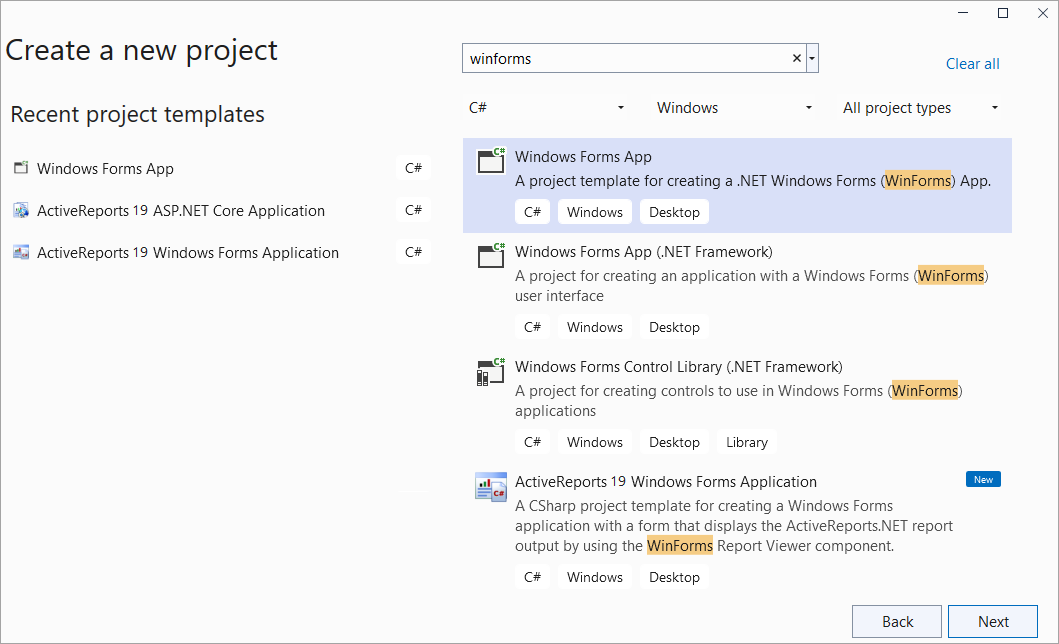Screen dimensions: 1059x644
Task: Click the recent ActiveReports 19 Windows Forms Application icon
Action: [x=21, y=252]
